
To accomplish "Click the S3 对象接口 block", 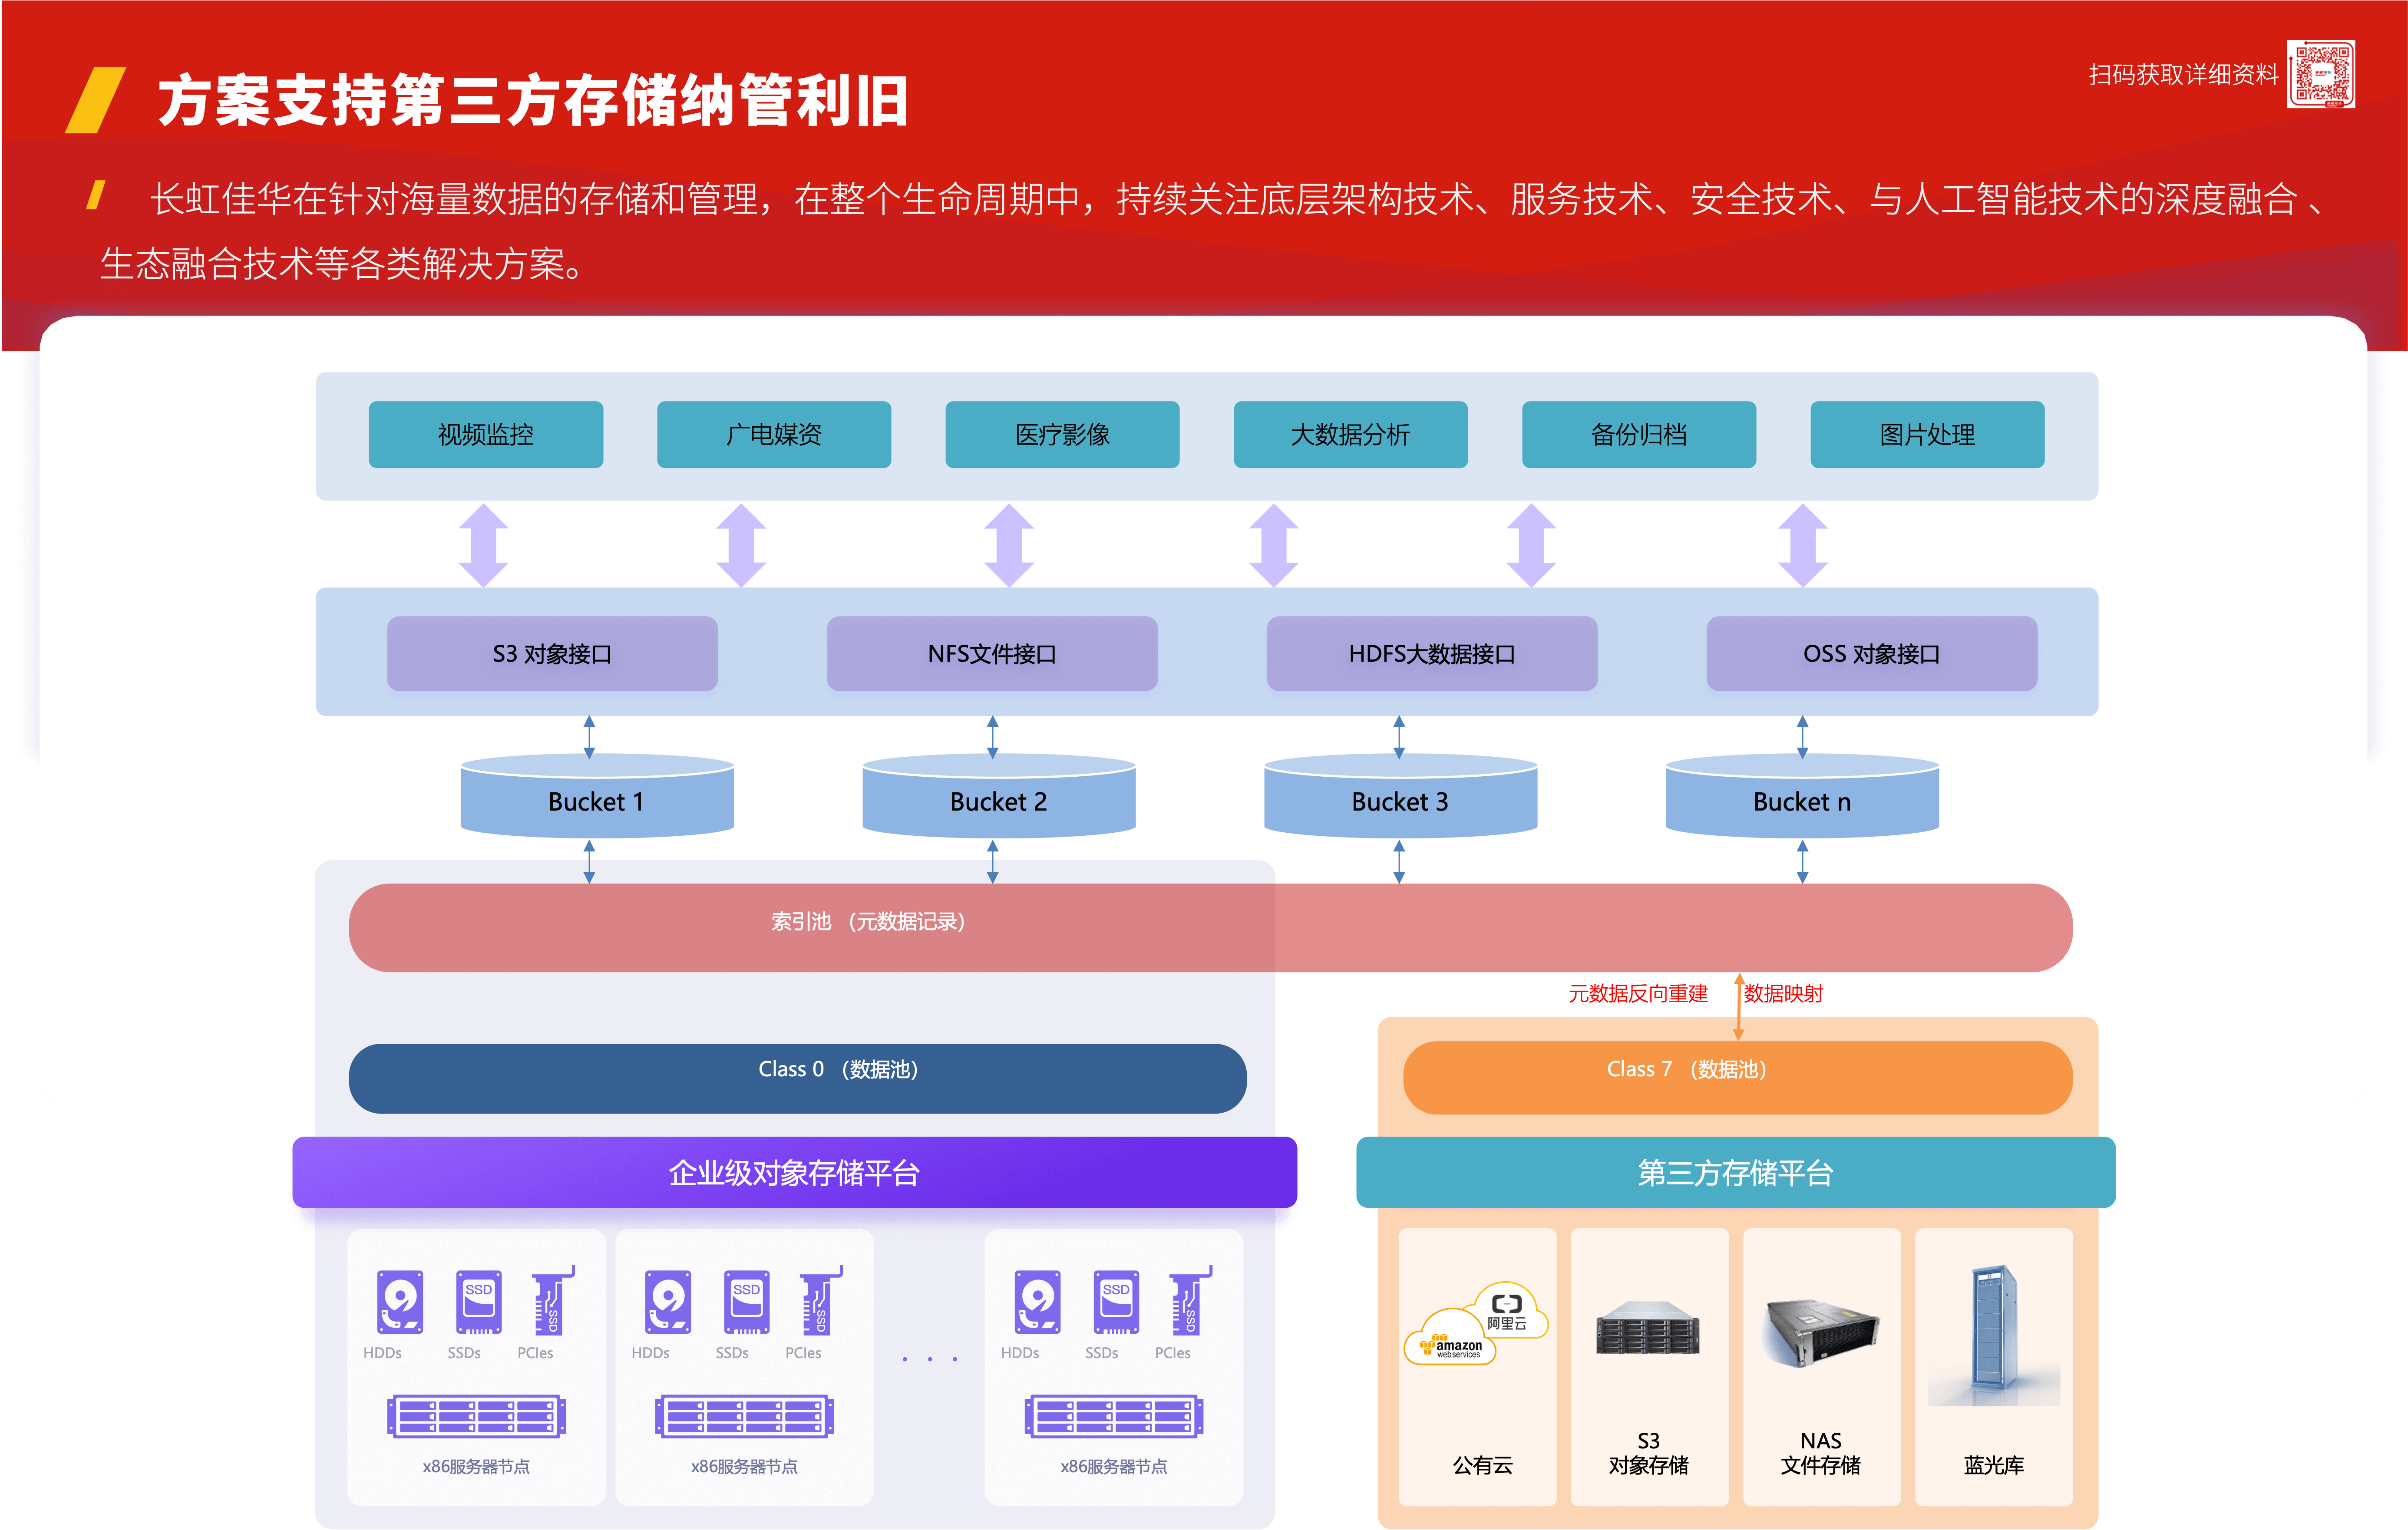I will 552,653.
